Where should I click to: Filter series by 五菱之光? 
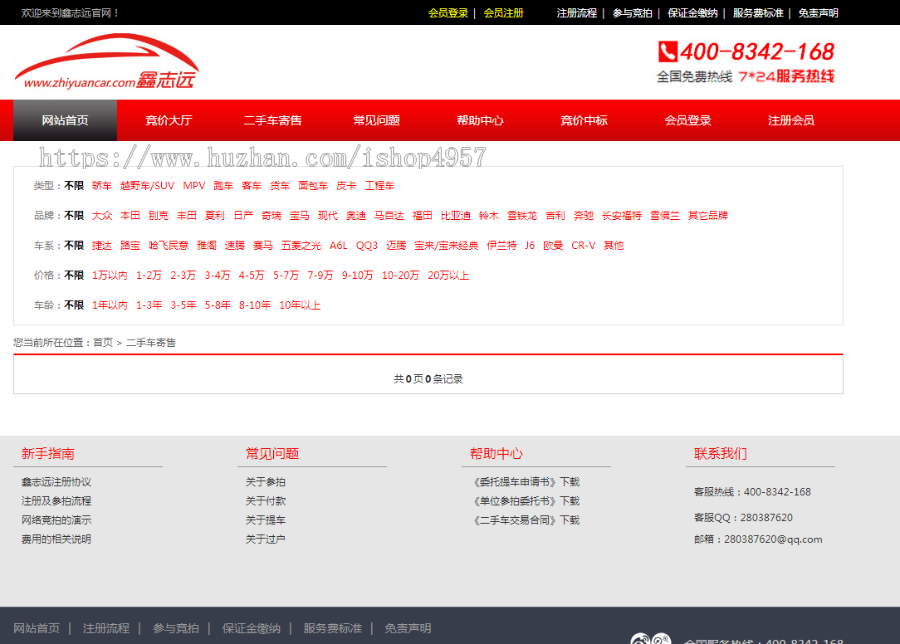[301, 246]
